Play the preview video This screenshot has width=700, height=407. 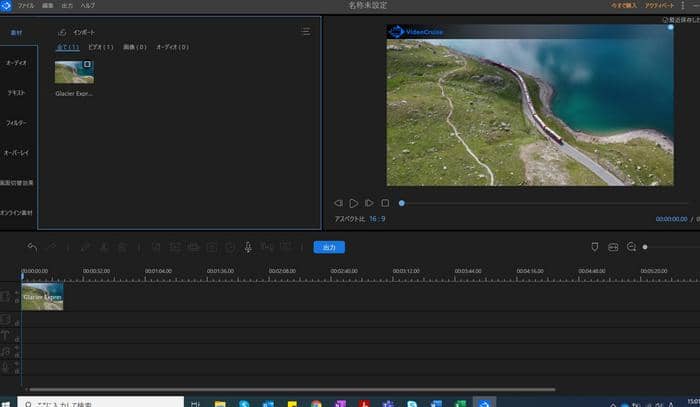tap(353, 203)
